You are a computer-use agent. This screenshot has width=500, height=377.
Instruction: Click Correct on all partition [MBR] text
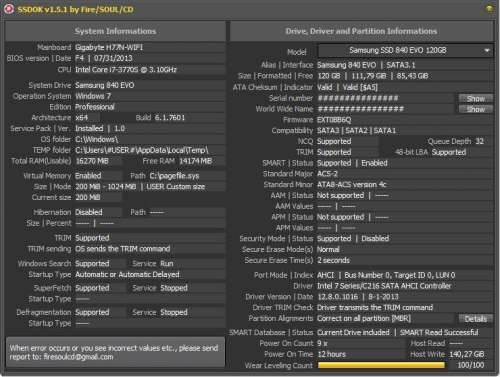tap(364, 319)
